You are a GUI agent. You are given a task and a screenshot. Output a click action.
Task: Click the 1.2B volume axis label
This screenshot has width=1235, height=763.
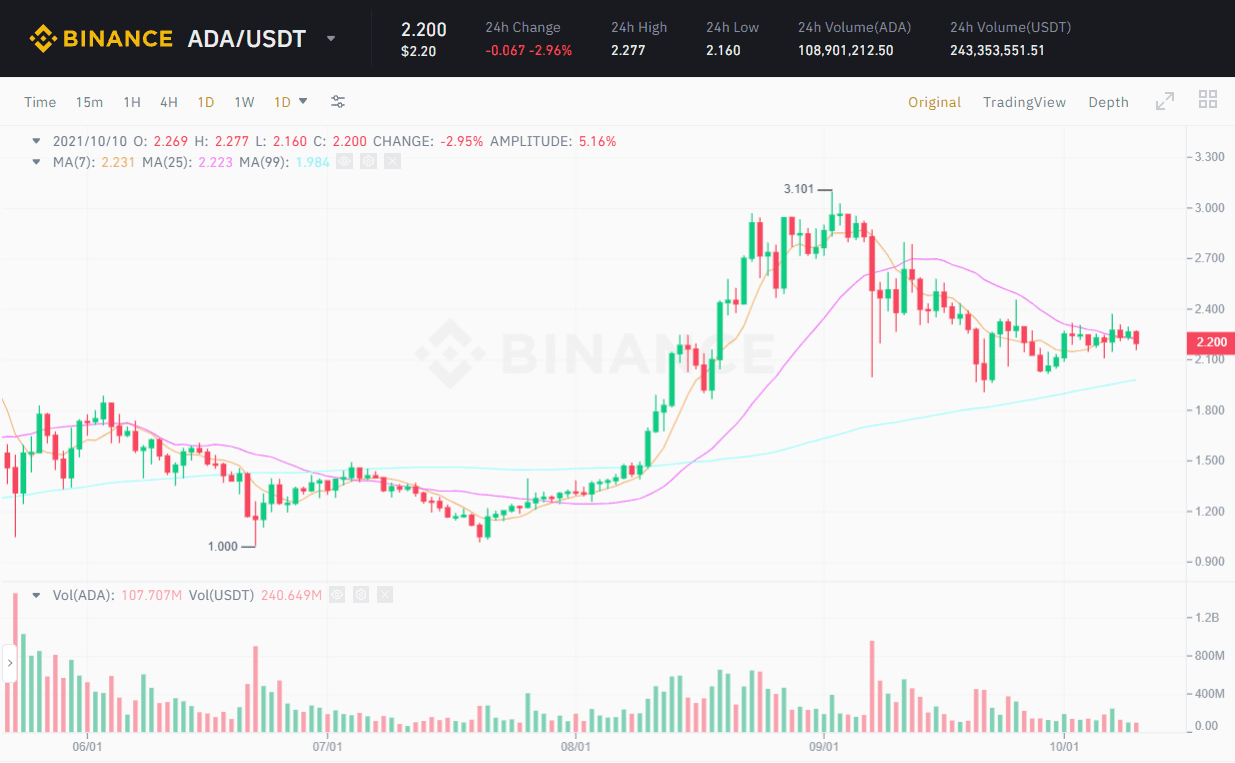1208,618
